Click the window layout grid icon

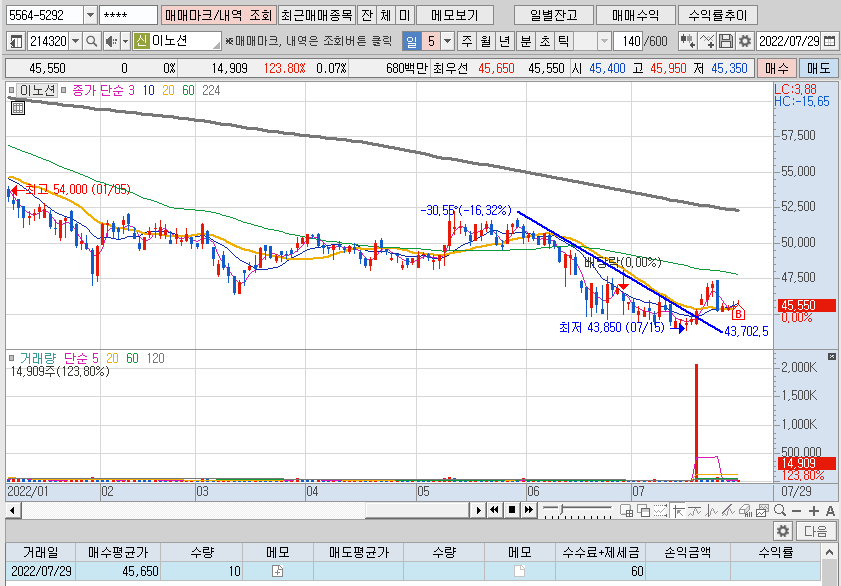(626, 510)
